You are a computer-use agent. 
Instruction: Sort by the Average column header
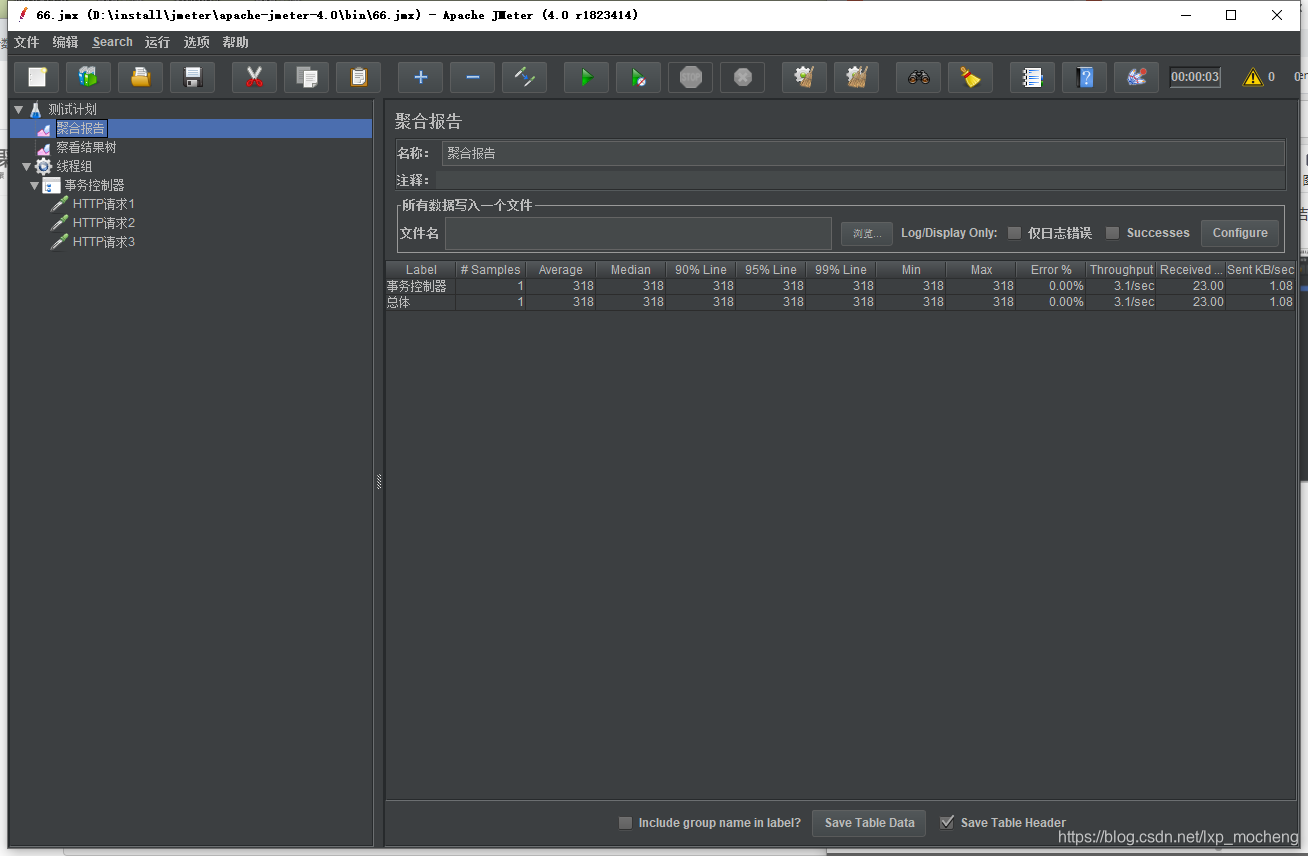pos(560,270)
